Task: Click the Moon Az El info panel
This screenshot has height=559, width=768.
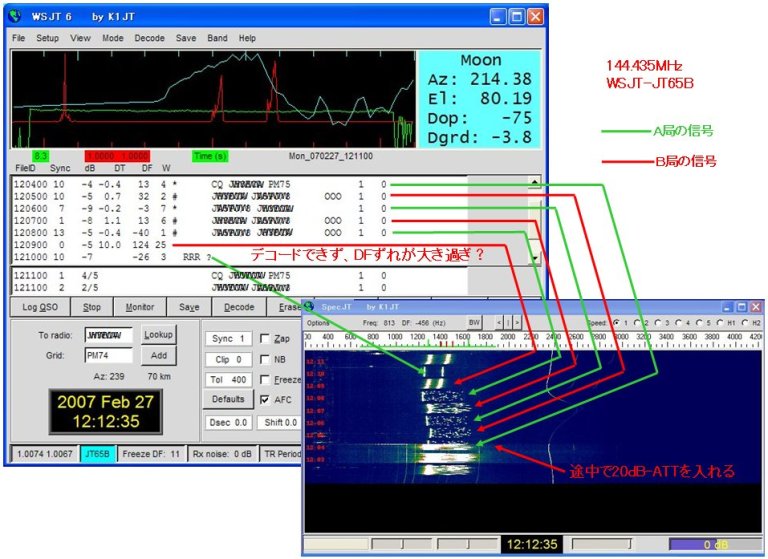Action: pos(480,99)
